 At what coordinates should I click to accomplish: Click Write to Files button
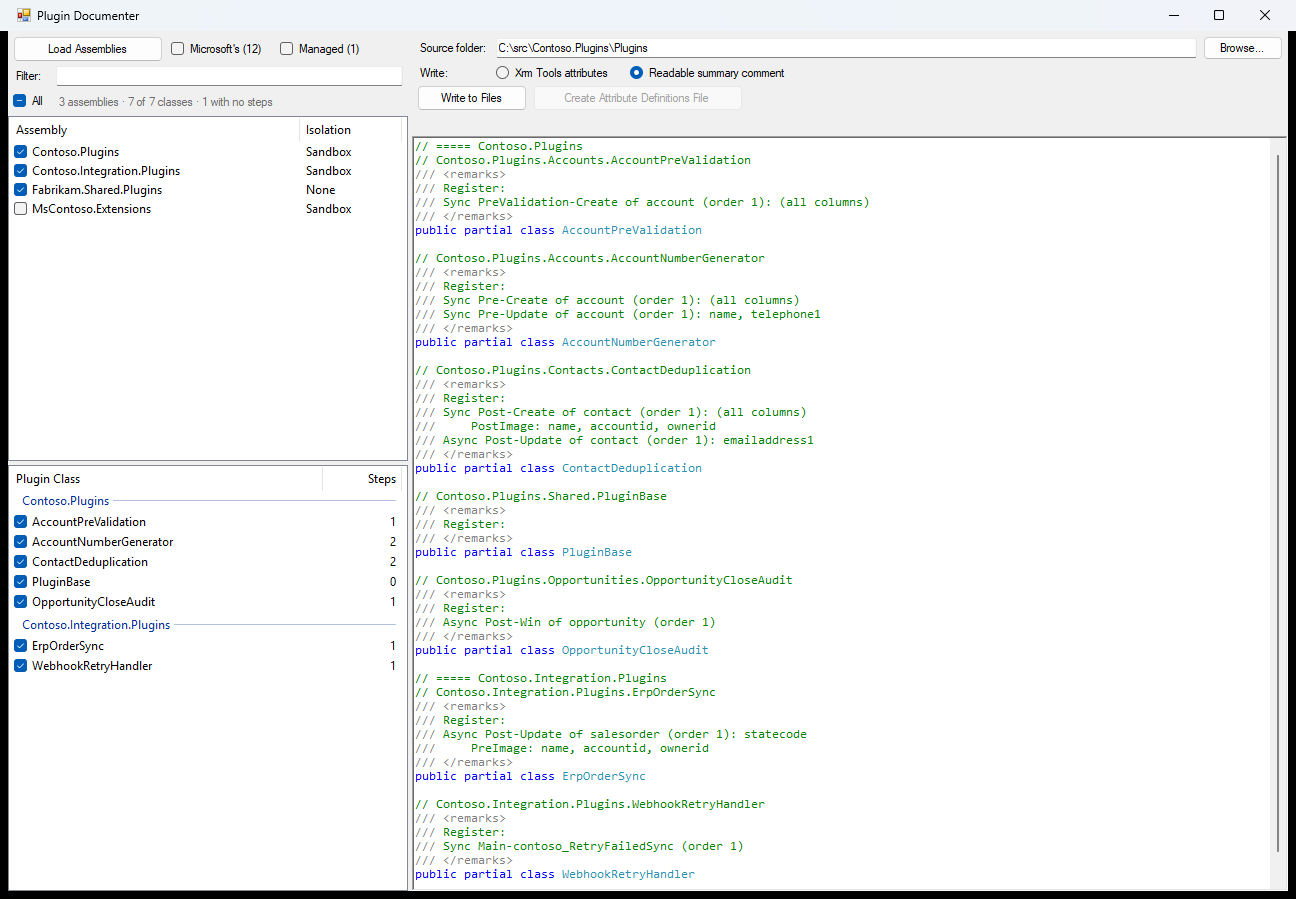(x=471, y=98)
